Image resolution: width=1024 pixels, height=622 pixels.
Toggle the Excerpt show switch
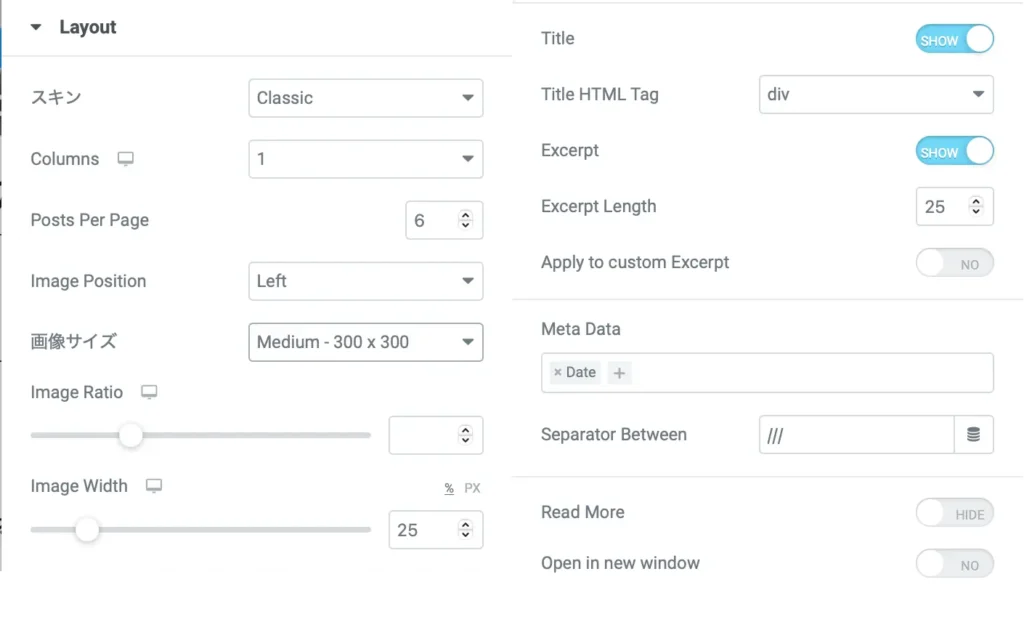[x=954, y=152]
